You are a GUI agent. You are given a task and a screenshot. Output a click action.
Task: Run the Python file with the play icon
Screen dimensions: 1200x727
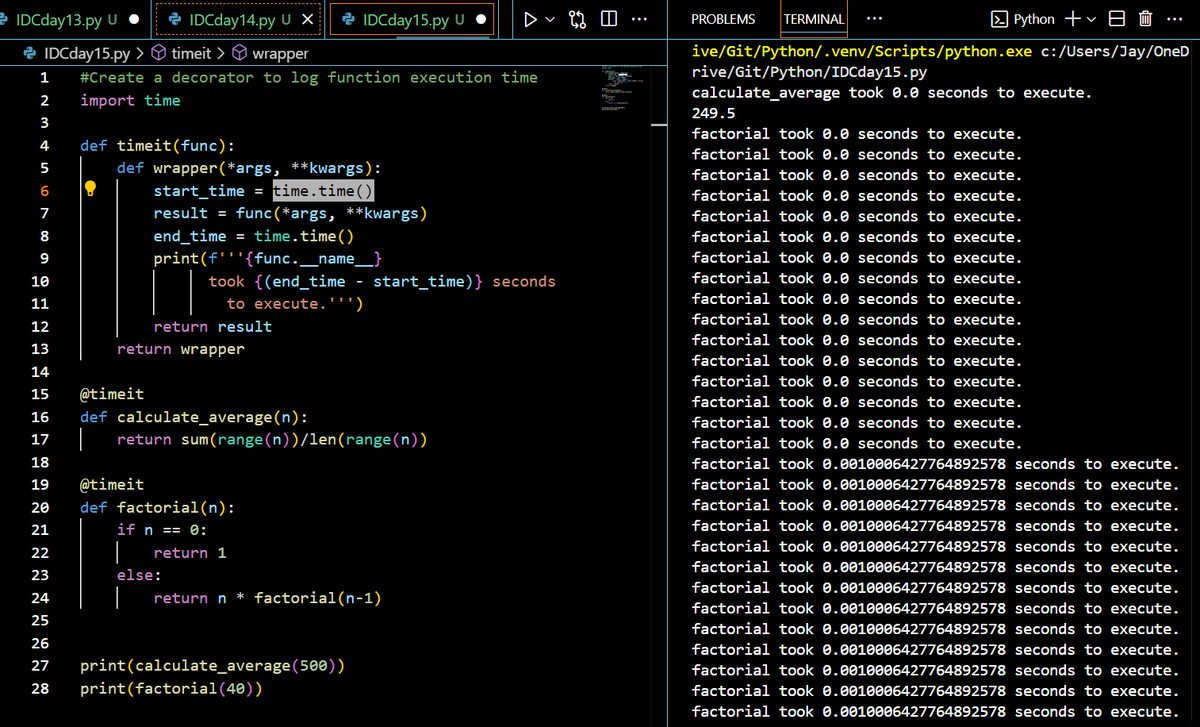pyautogui.click(x=531, y=19)
